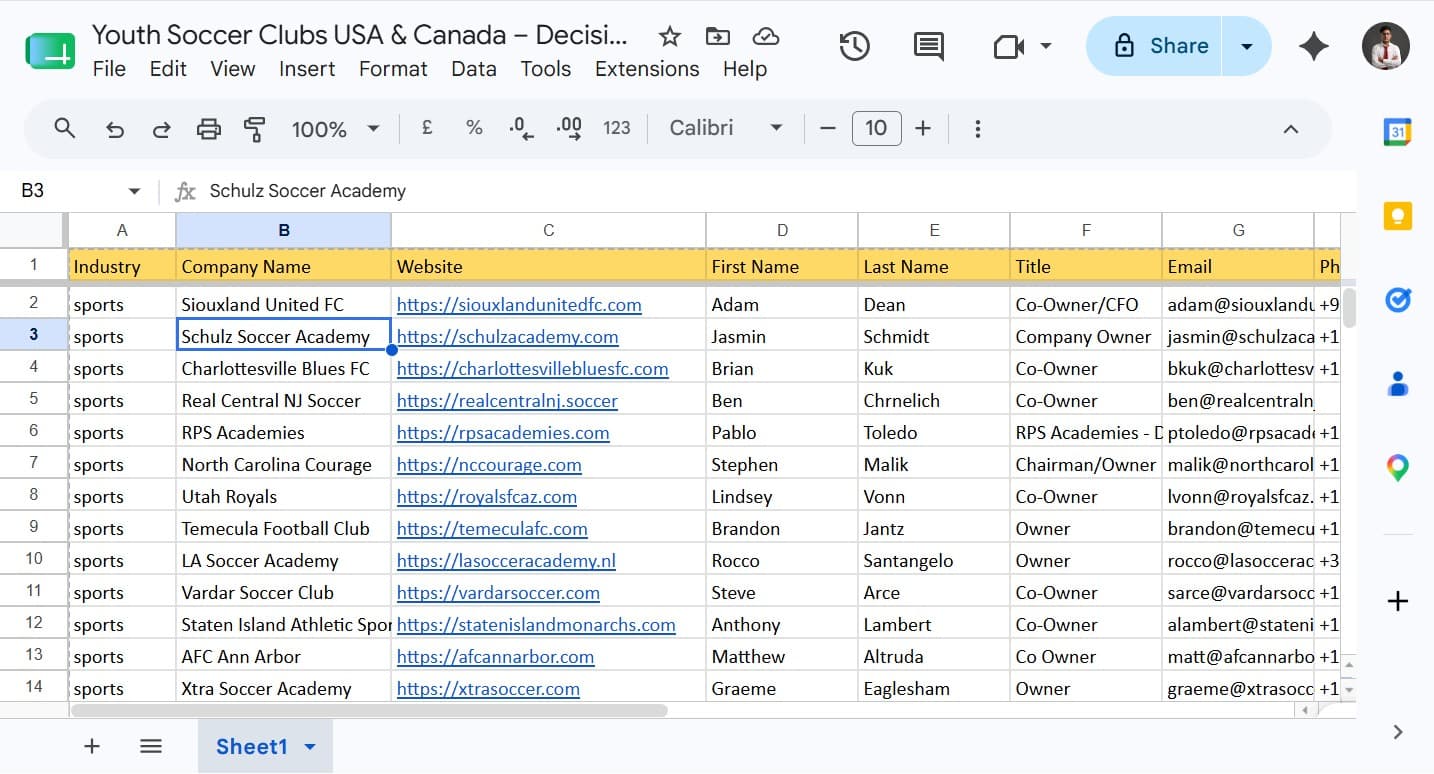The width and height of the screenshot is (1434, 774).
Task: Open the File menu
Action: tap(109, 69)
